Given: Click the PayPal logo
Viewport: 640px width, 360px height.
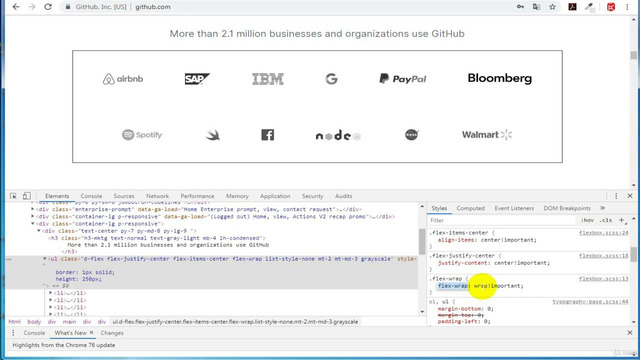Looking at the screenshot, I should point(403,78).
